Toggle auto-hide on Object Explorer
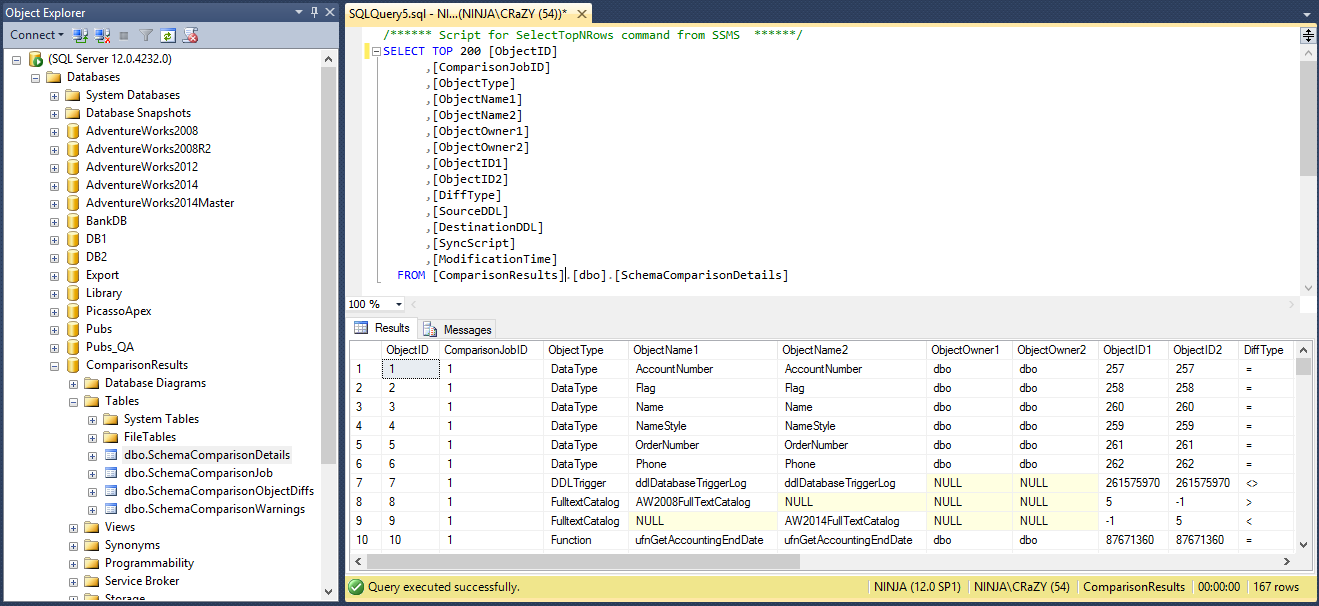 313,11
